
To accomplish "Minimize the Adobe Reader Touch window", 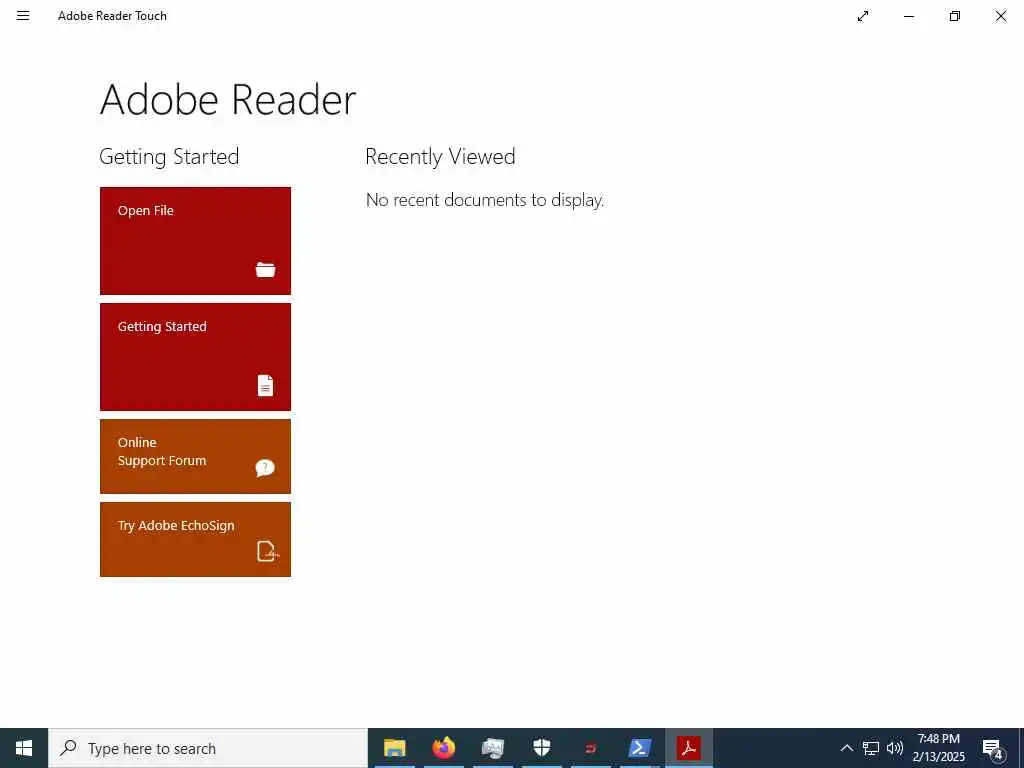I will tap(909, 16).
